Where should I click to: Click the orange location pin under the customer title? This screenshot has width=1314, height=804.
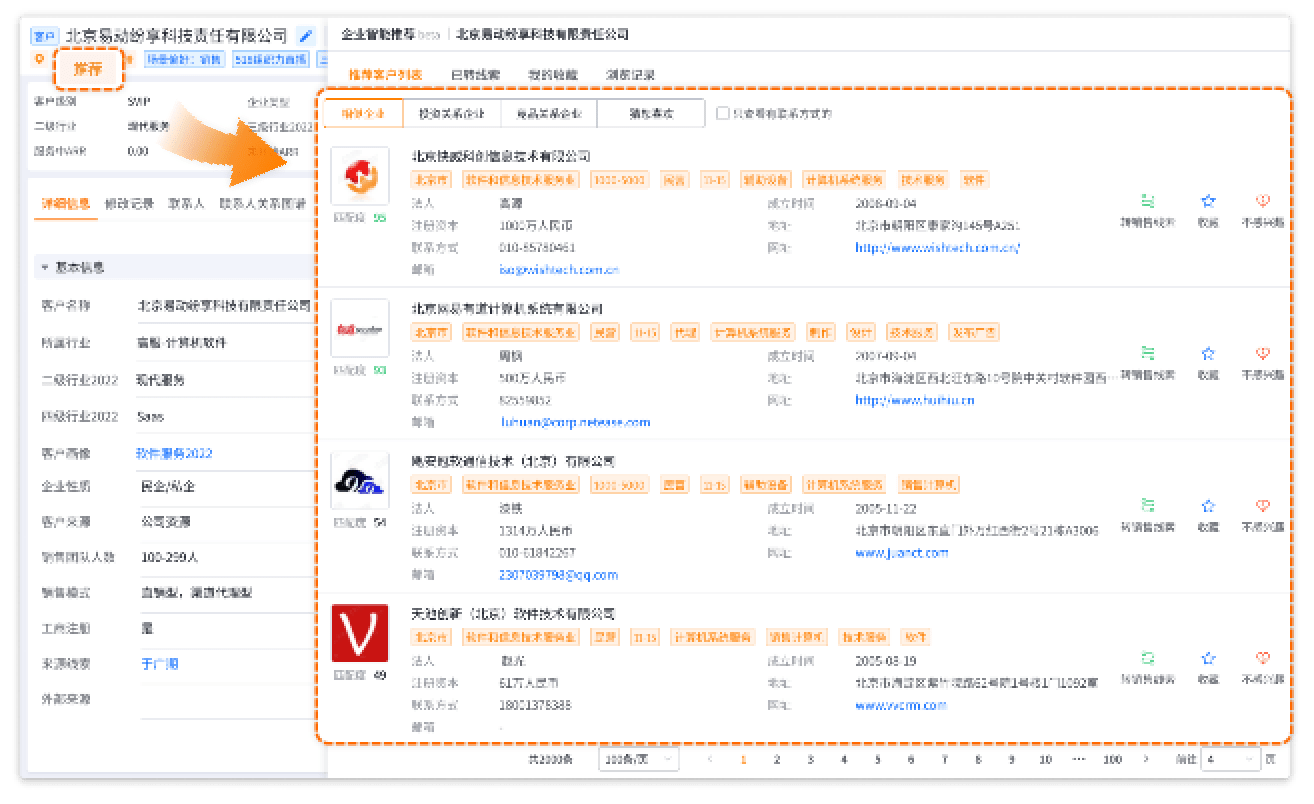tap(39, 59)
